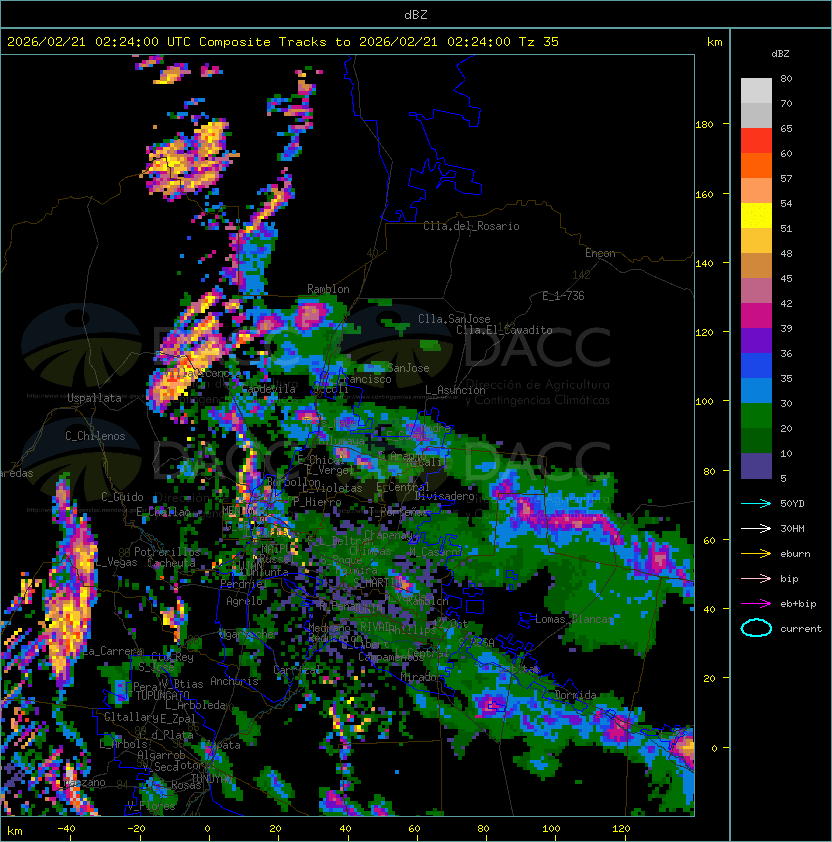Image resolution: width=832 pixels, height=842 pixels.
Task: Choose the dusty pink 45-42 dBZ band
Action: click(x=756, y=291)
